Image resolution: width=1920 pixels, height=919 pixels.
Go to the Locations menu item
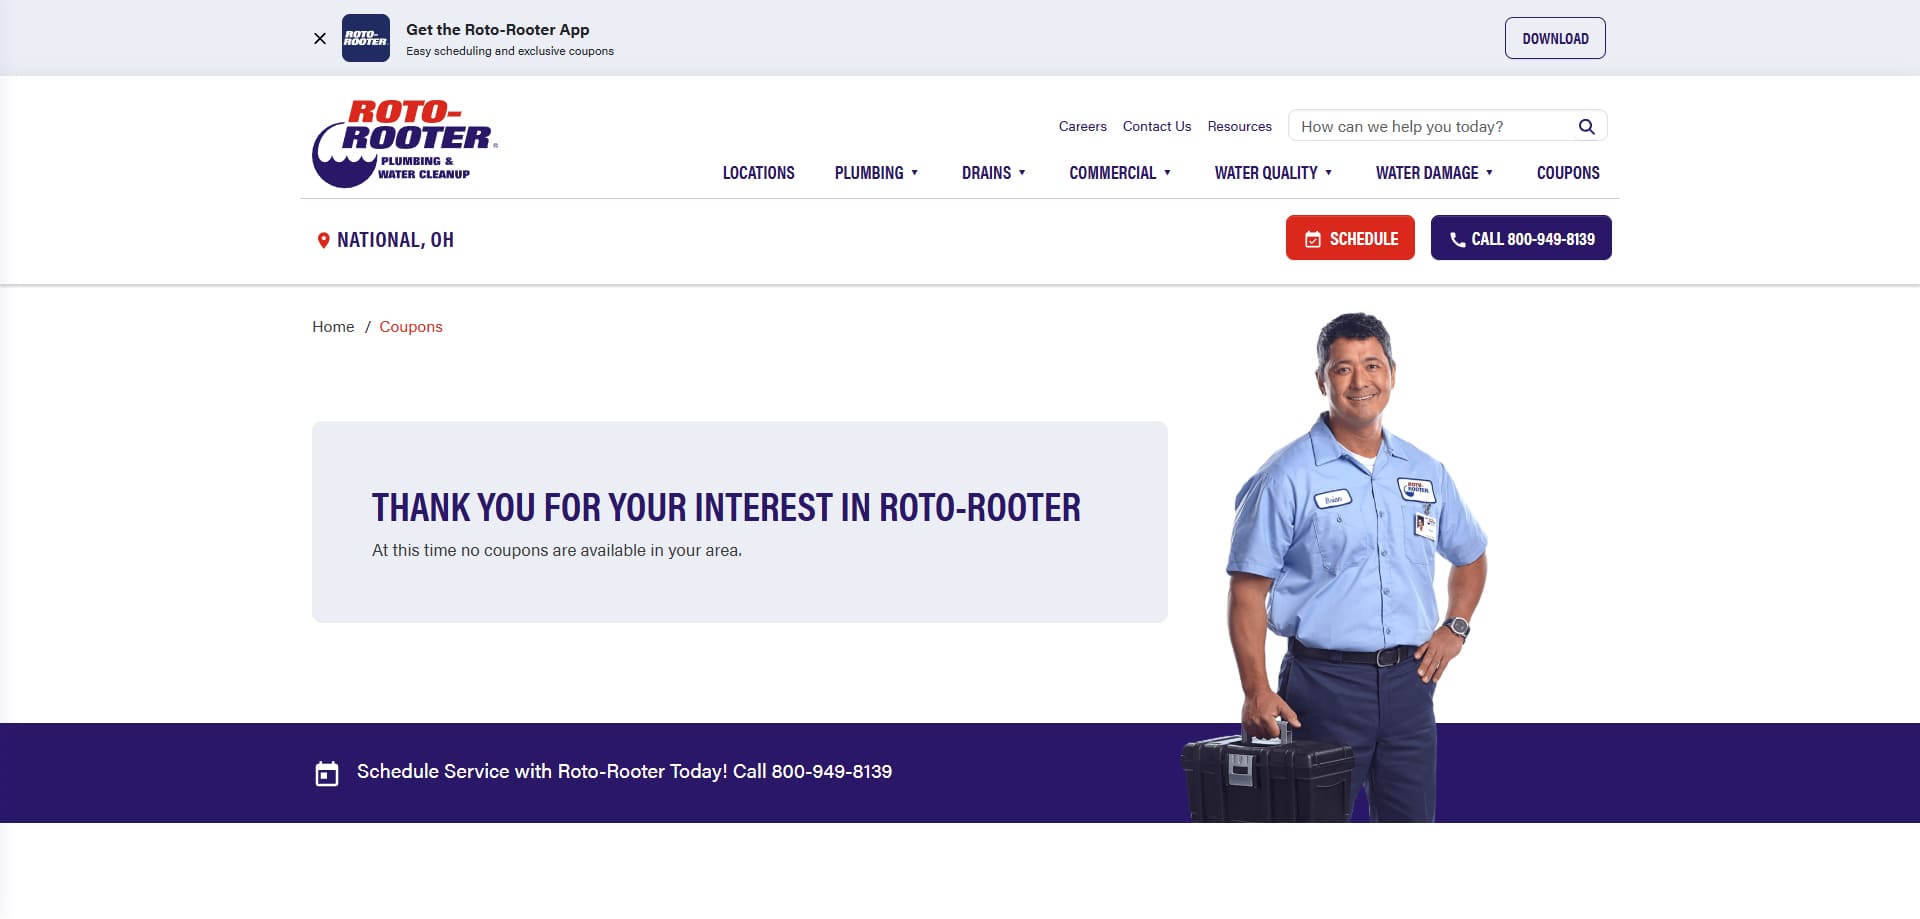click(x=759, y=173)
